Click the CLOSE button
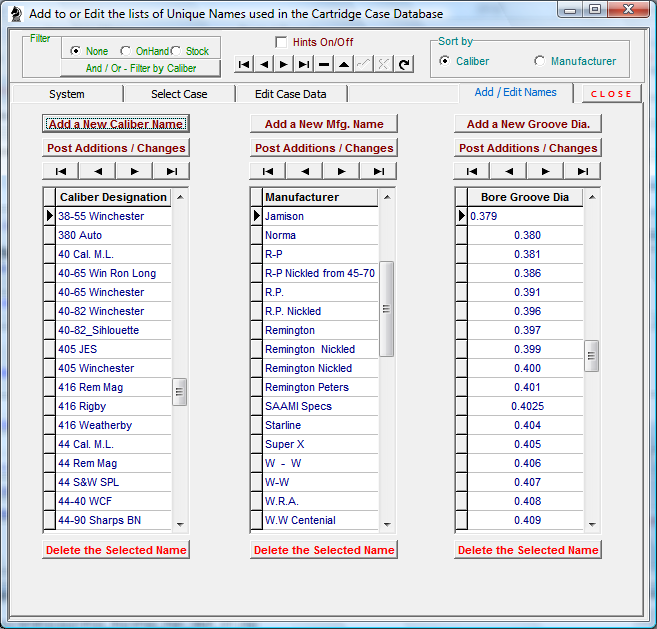 click(x=611, y=94)
